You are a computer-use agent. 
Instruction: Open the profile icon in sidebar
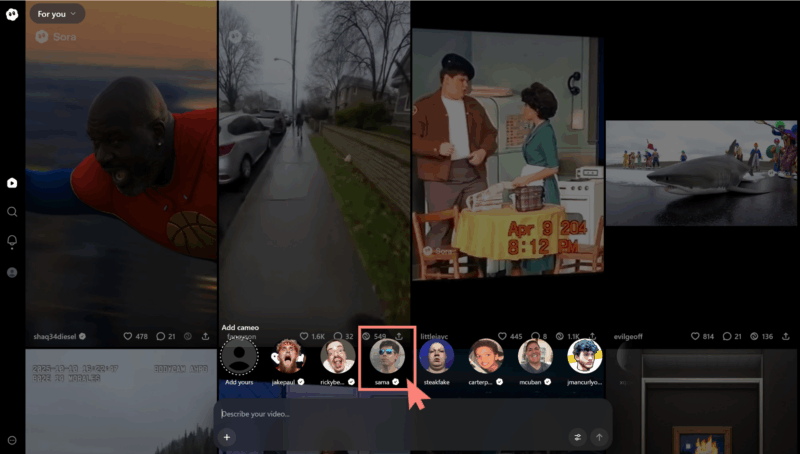[x=12, y=272]
